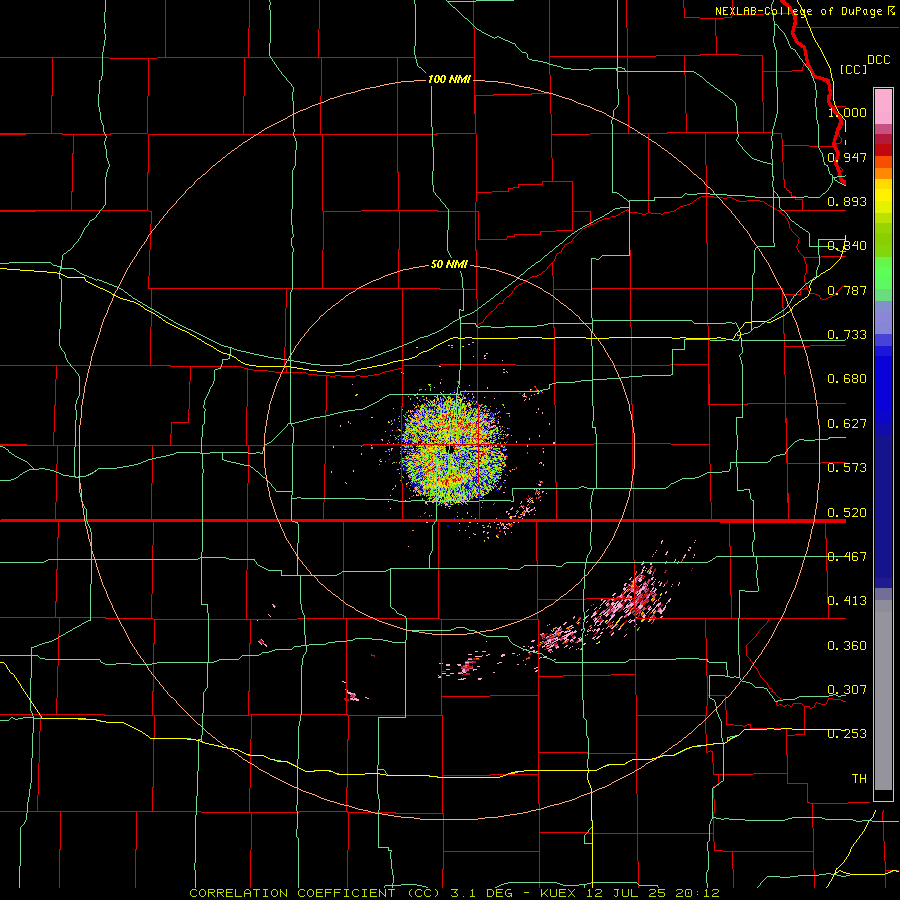Pick the gray swatch on the color bar

point(883,695)
